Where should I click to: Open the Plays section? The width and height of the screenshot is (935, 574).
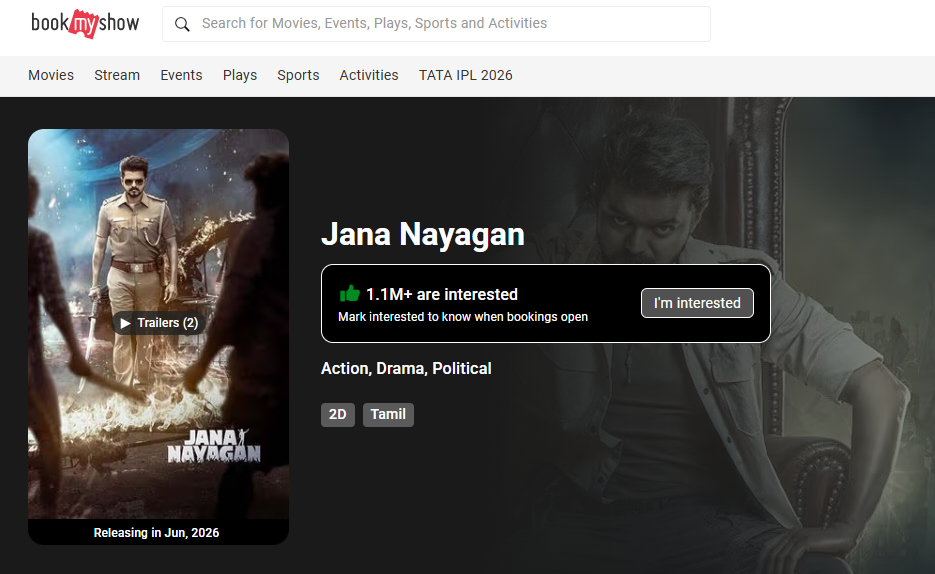[x=240, y=75]
